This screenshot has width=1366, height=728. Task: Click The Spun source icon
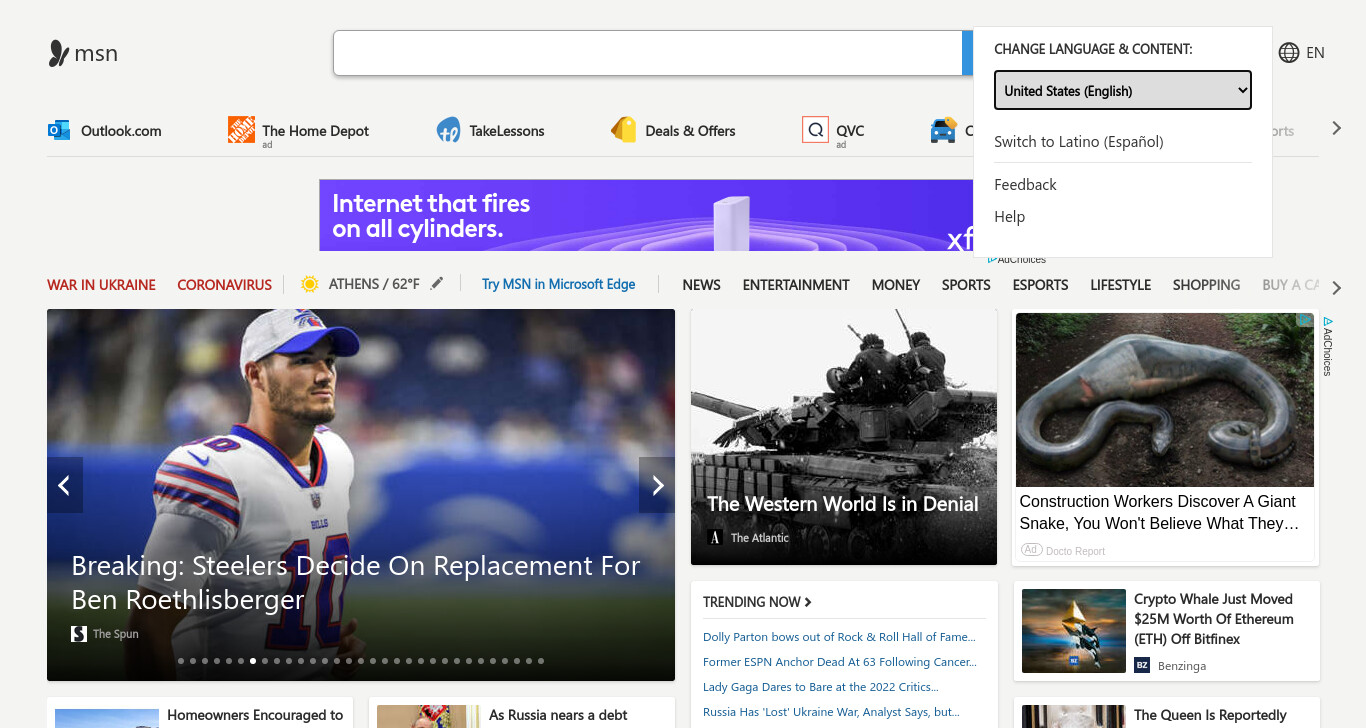click(x=79, y=634)
